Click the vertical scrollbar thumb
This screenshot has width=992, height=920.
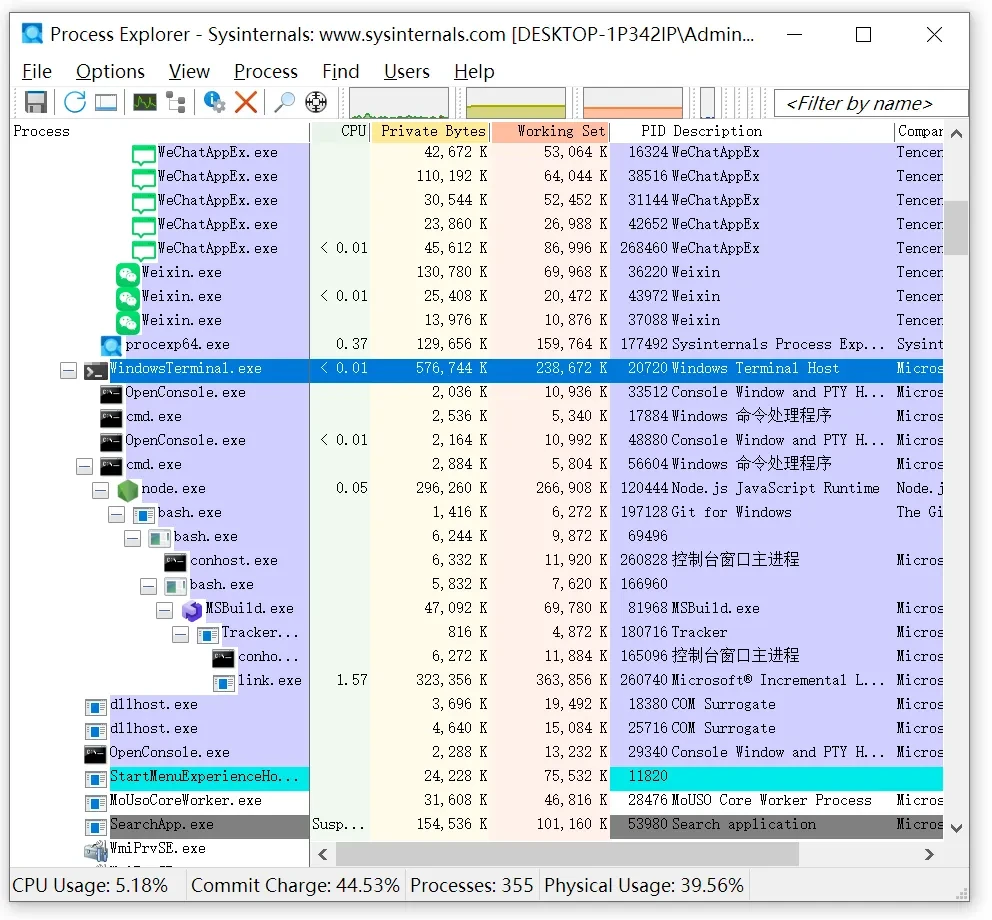[957, 228]
